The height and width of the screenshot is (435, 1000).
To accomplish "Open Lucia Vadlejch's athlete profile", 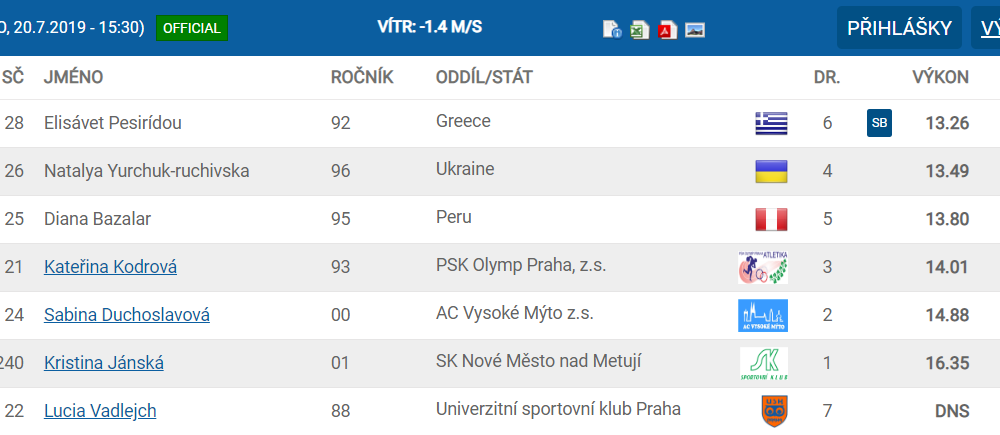I will point(100,411).
